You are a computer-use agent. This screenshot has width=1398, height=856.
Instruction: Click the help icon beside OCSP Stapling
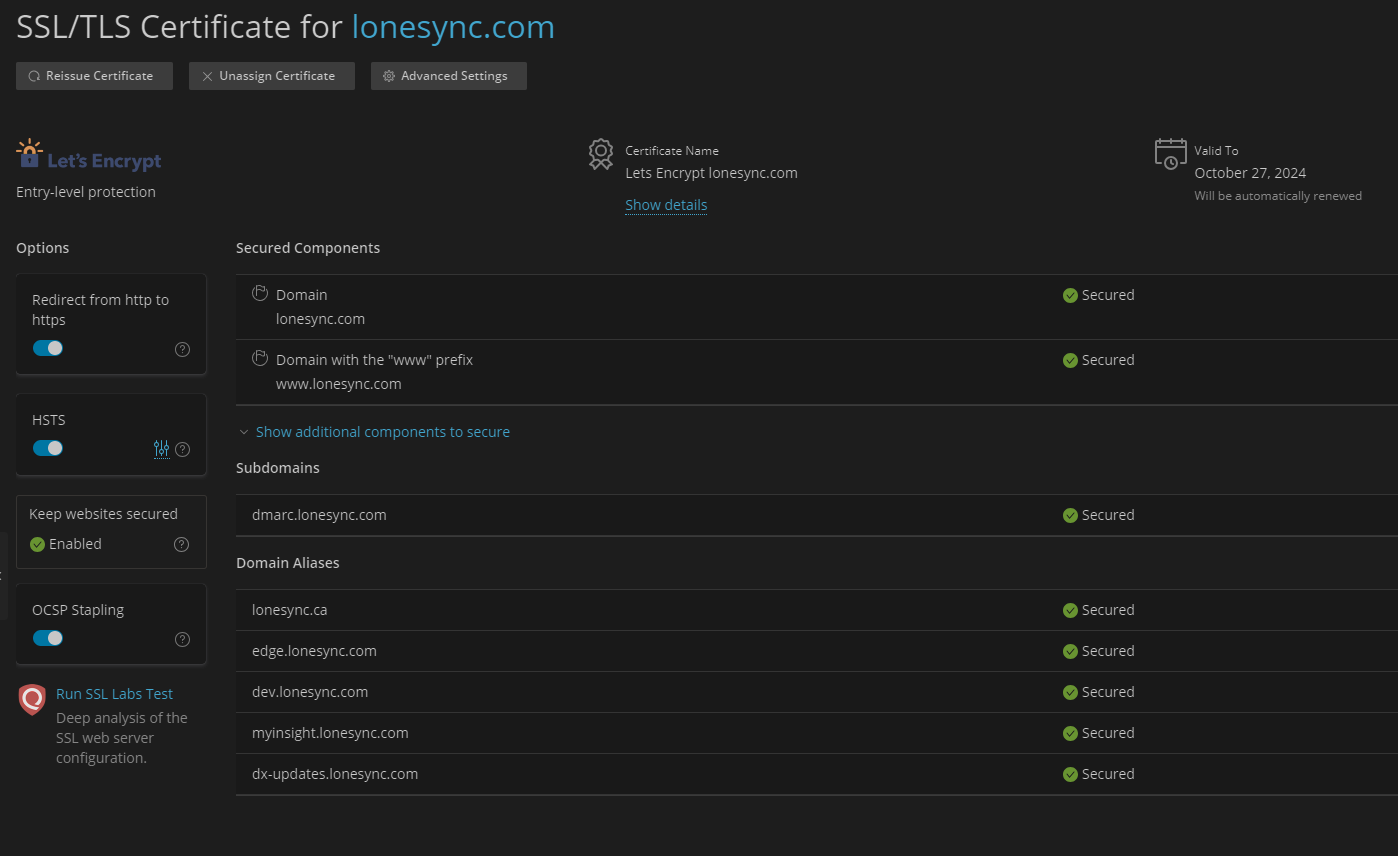click(181, 639)
